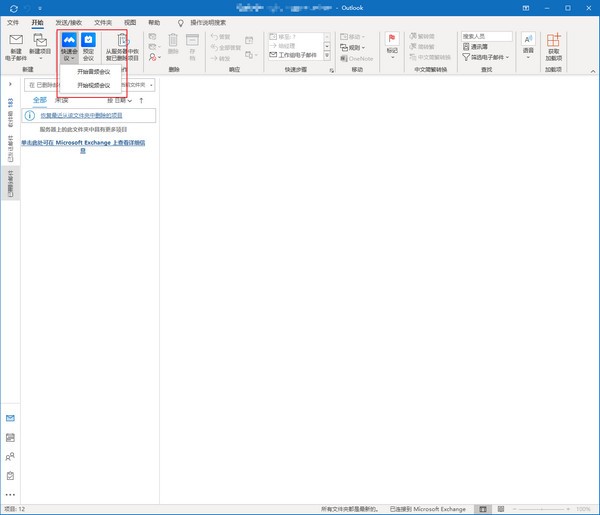The height and width of the screenshot is (515, 600).
Task: Click the Mail icon in left navigation bar
Action: point(10,417)
